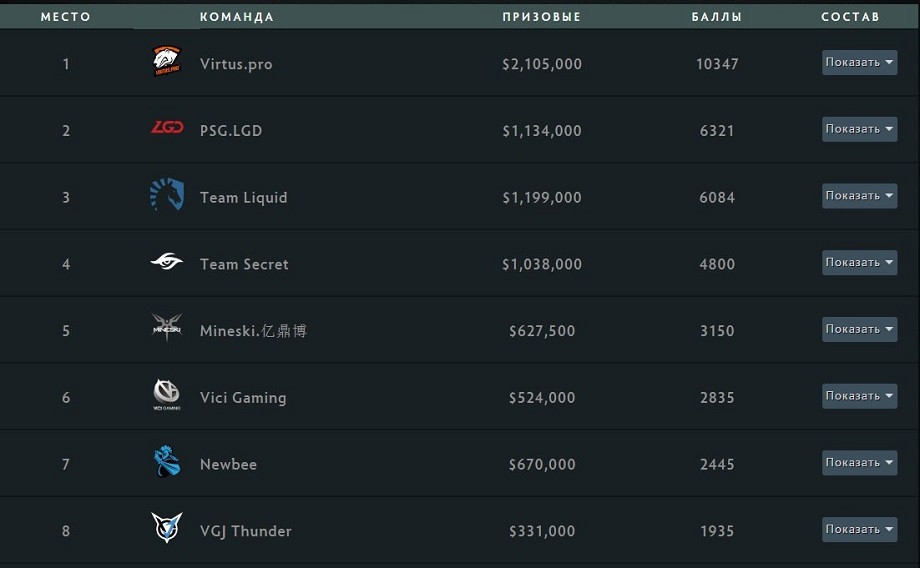This screenshot has height=568, width=920.
Task: Show Team Liquid roster via Показать
Action: click(859, 196)
